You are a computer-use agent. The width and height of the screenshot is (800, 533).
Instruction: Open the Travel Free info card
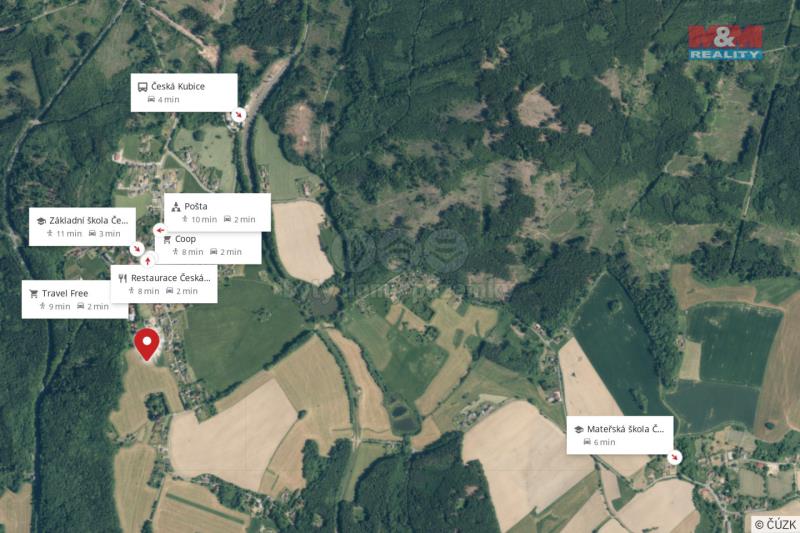75,299
